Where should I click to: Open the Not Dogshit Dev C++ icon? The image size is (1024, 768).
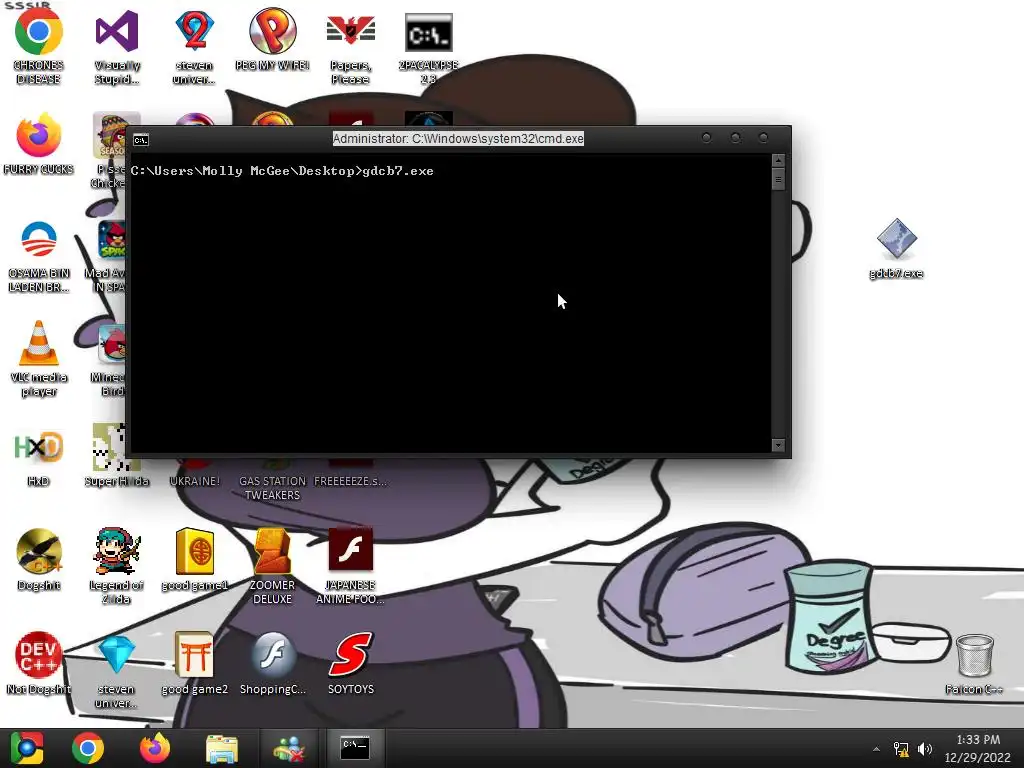[39, 663]
